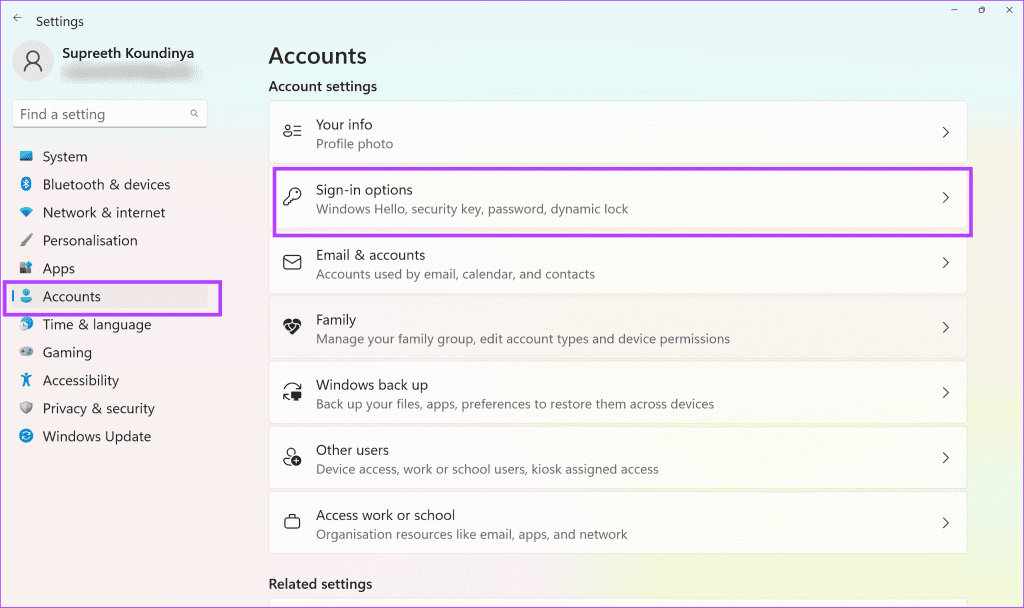Viewport: 1024px width, 608px height.
Task: Click the Gaming controller icon
Action: pyautogui.click(x=26, y=353)
